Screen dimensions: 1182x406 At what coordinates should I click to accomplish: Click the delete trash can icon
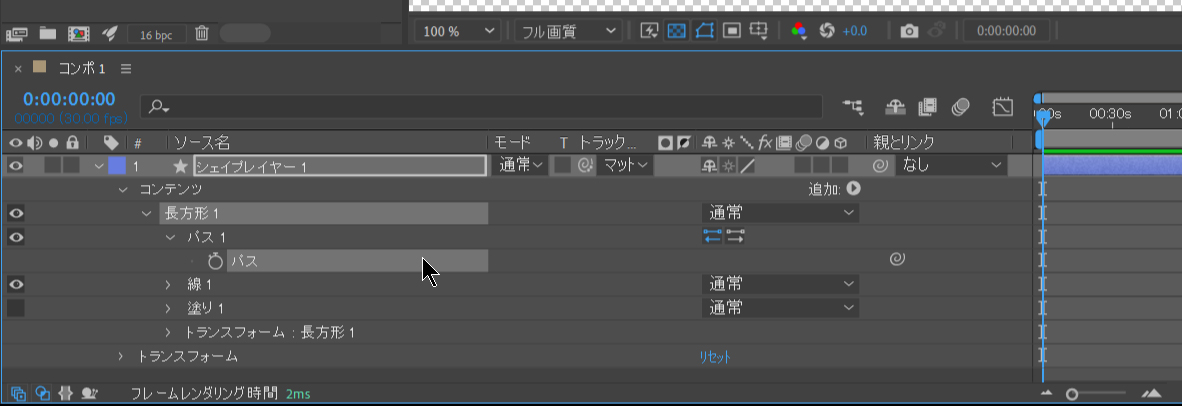[201, 33]
